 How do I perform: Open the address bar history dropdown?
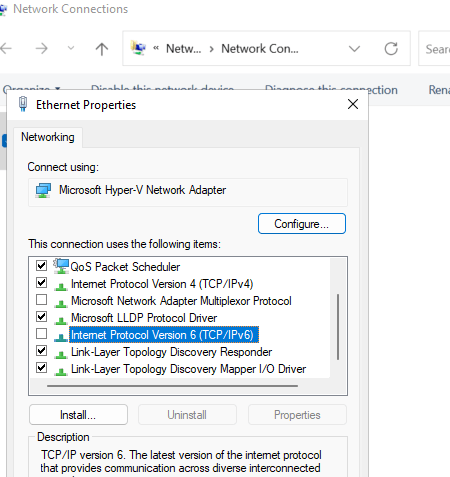(x=354, y=49)
